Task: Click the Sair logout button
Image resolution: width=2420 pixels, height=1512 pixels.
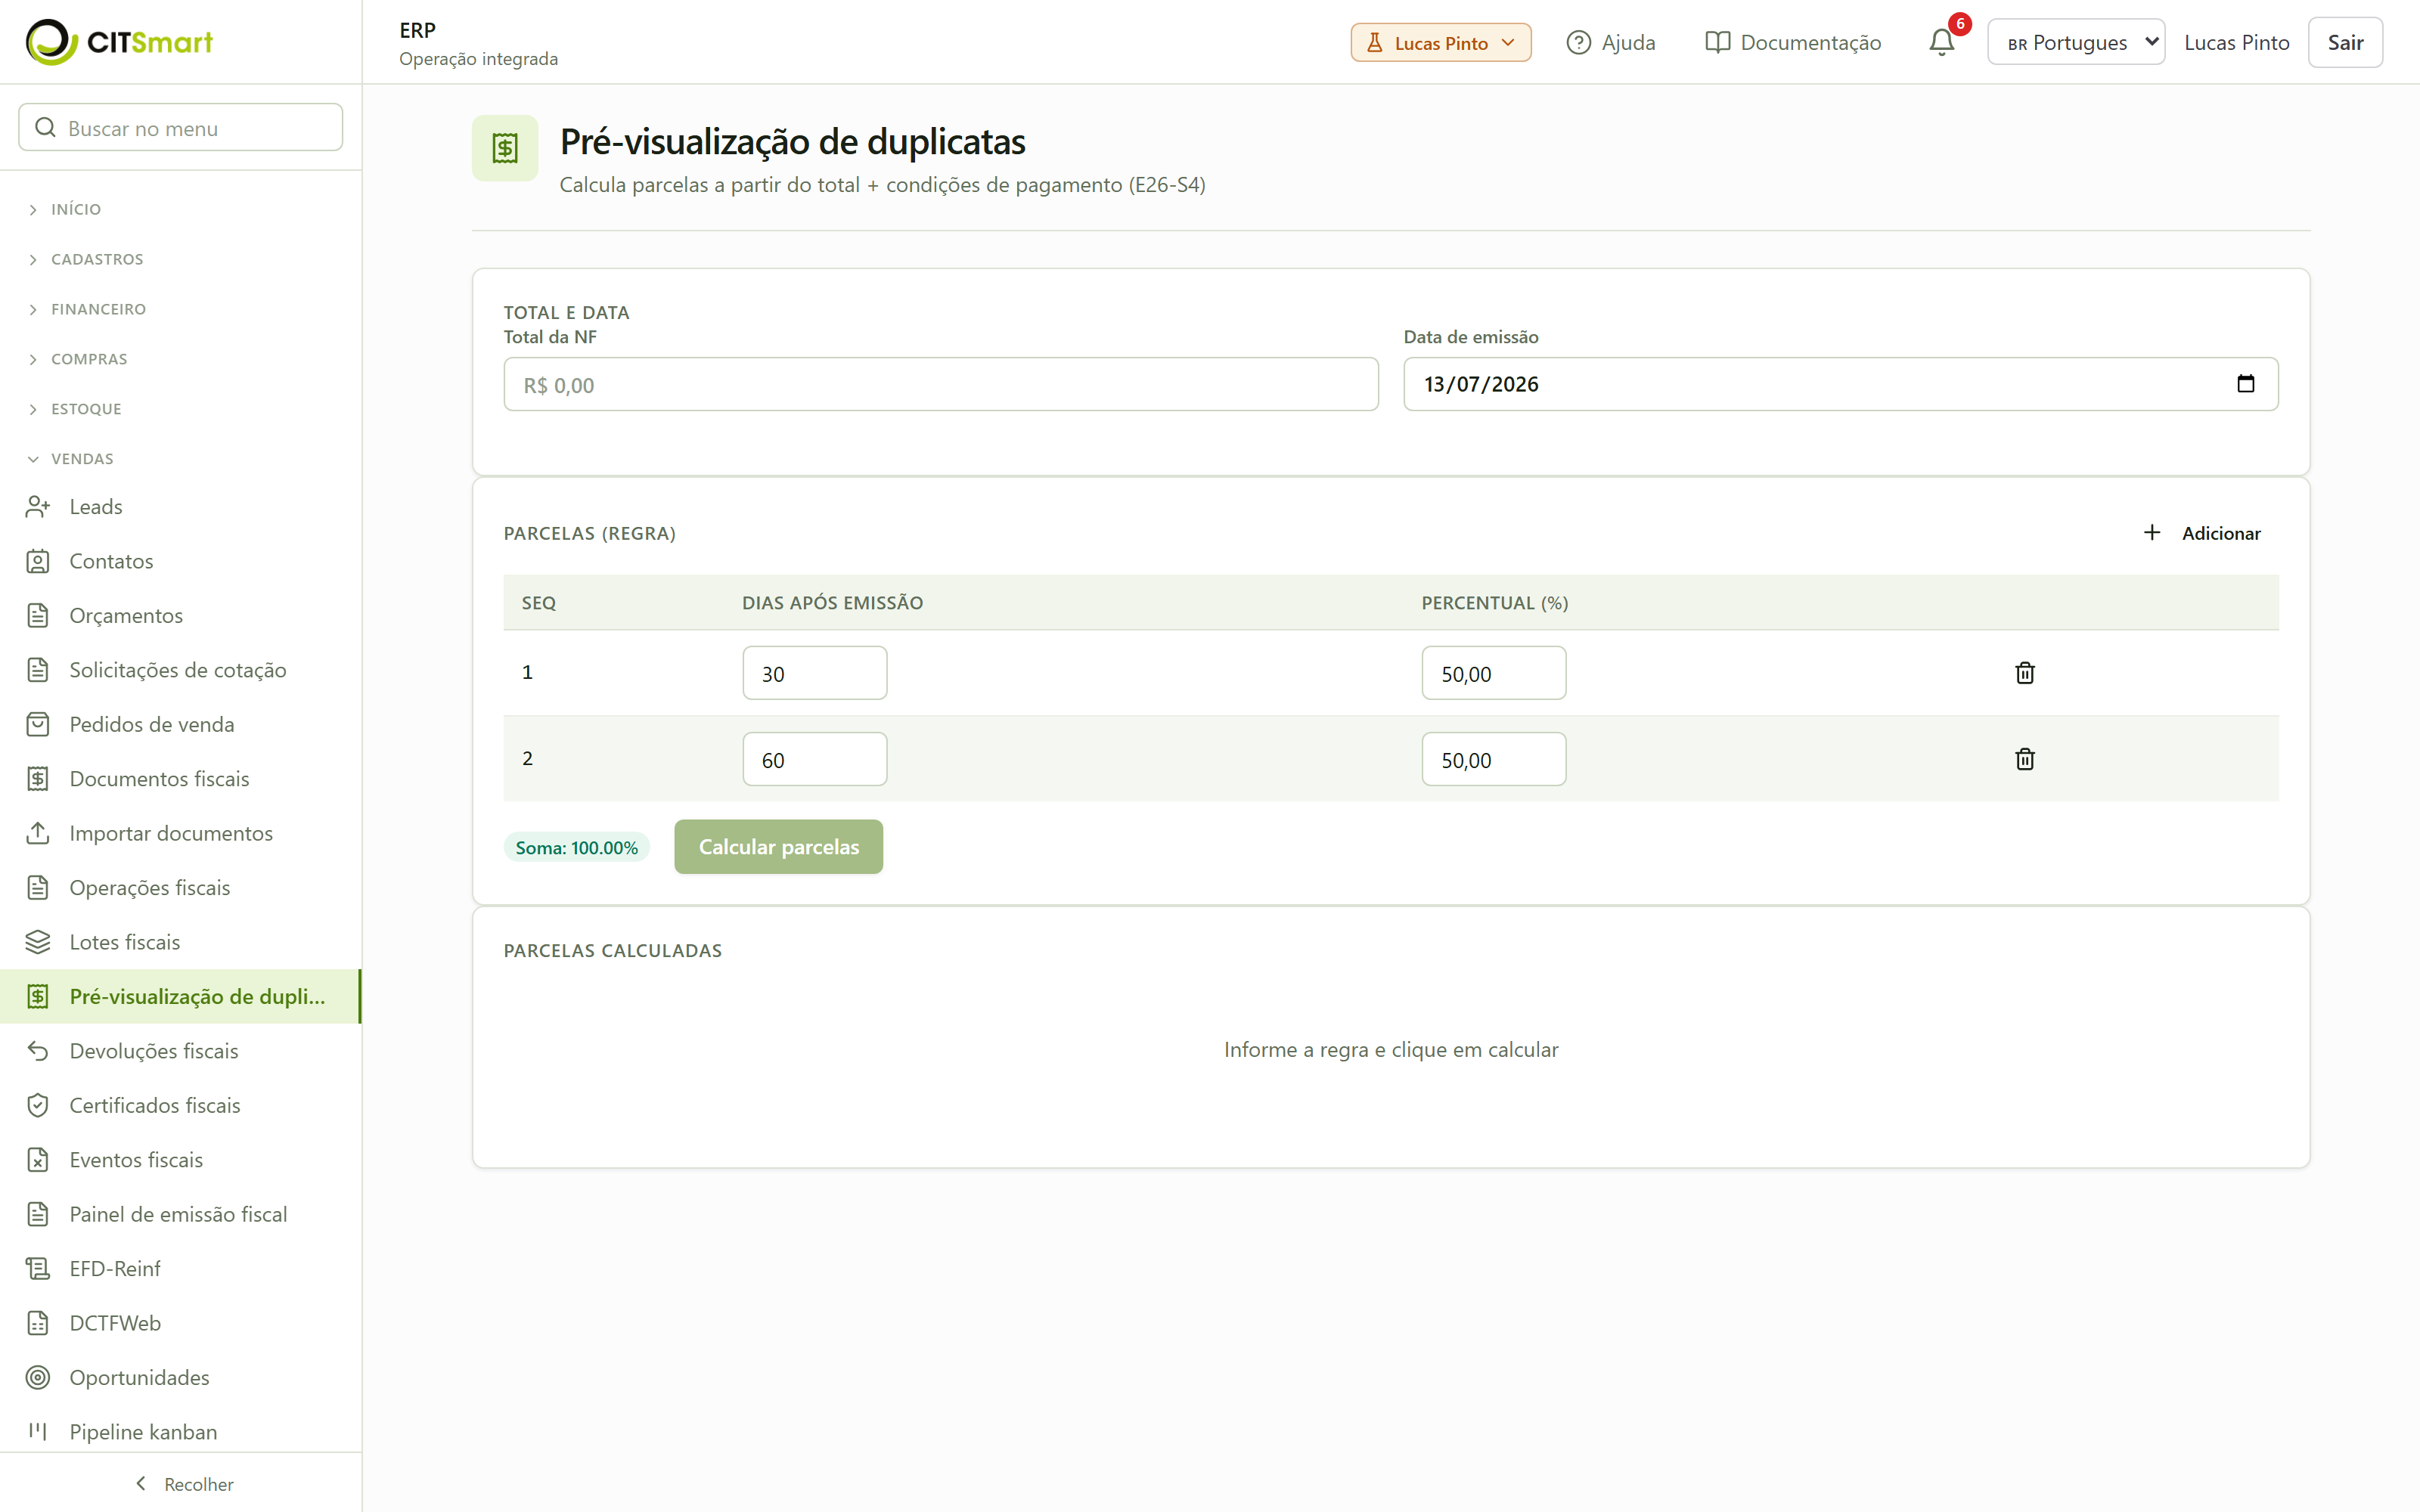Action: pyautogui.click(x=2345, y=42)
